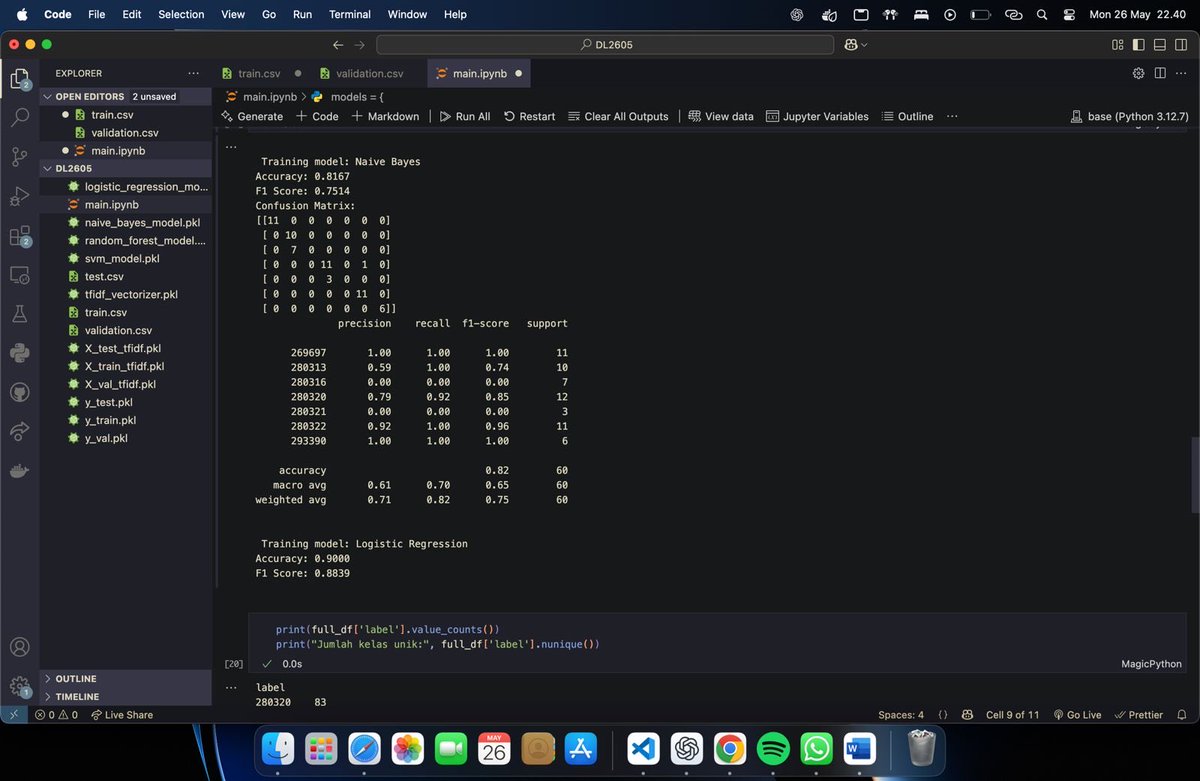Viewport: 1200px width, 781px height.
Task: Toggle the bottom panel
Action: coord(1160,45)
